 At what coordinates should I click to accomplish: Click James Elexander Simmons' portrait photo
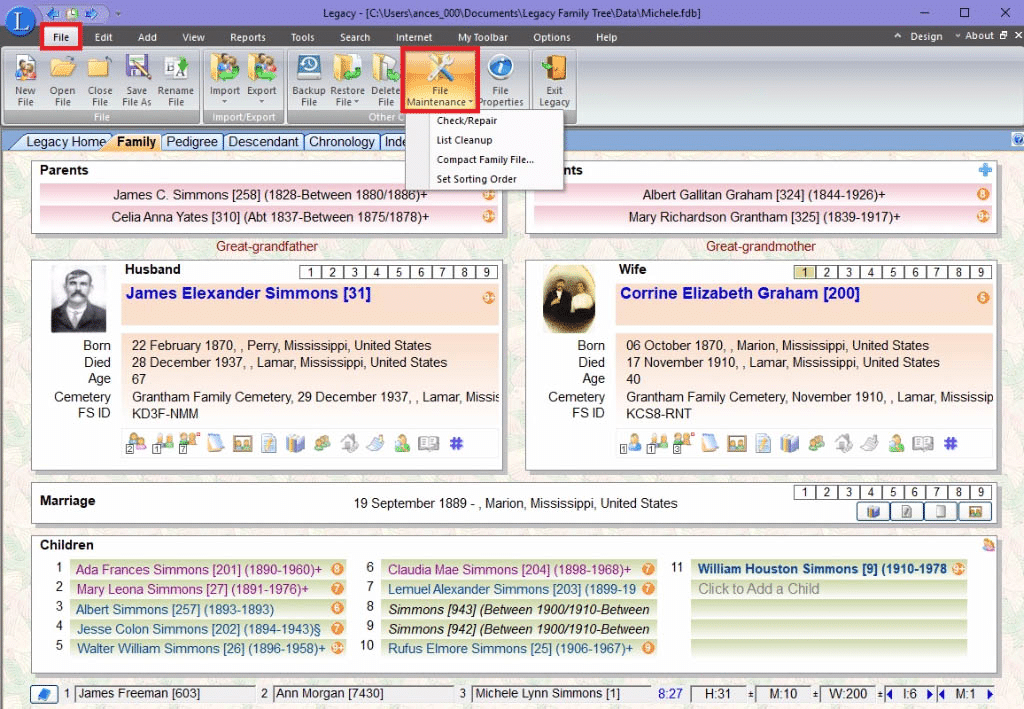point(78,299)
